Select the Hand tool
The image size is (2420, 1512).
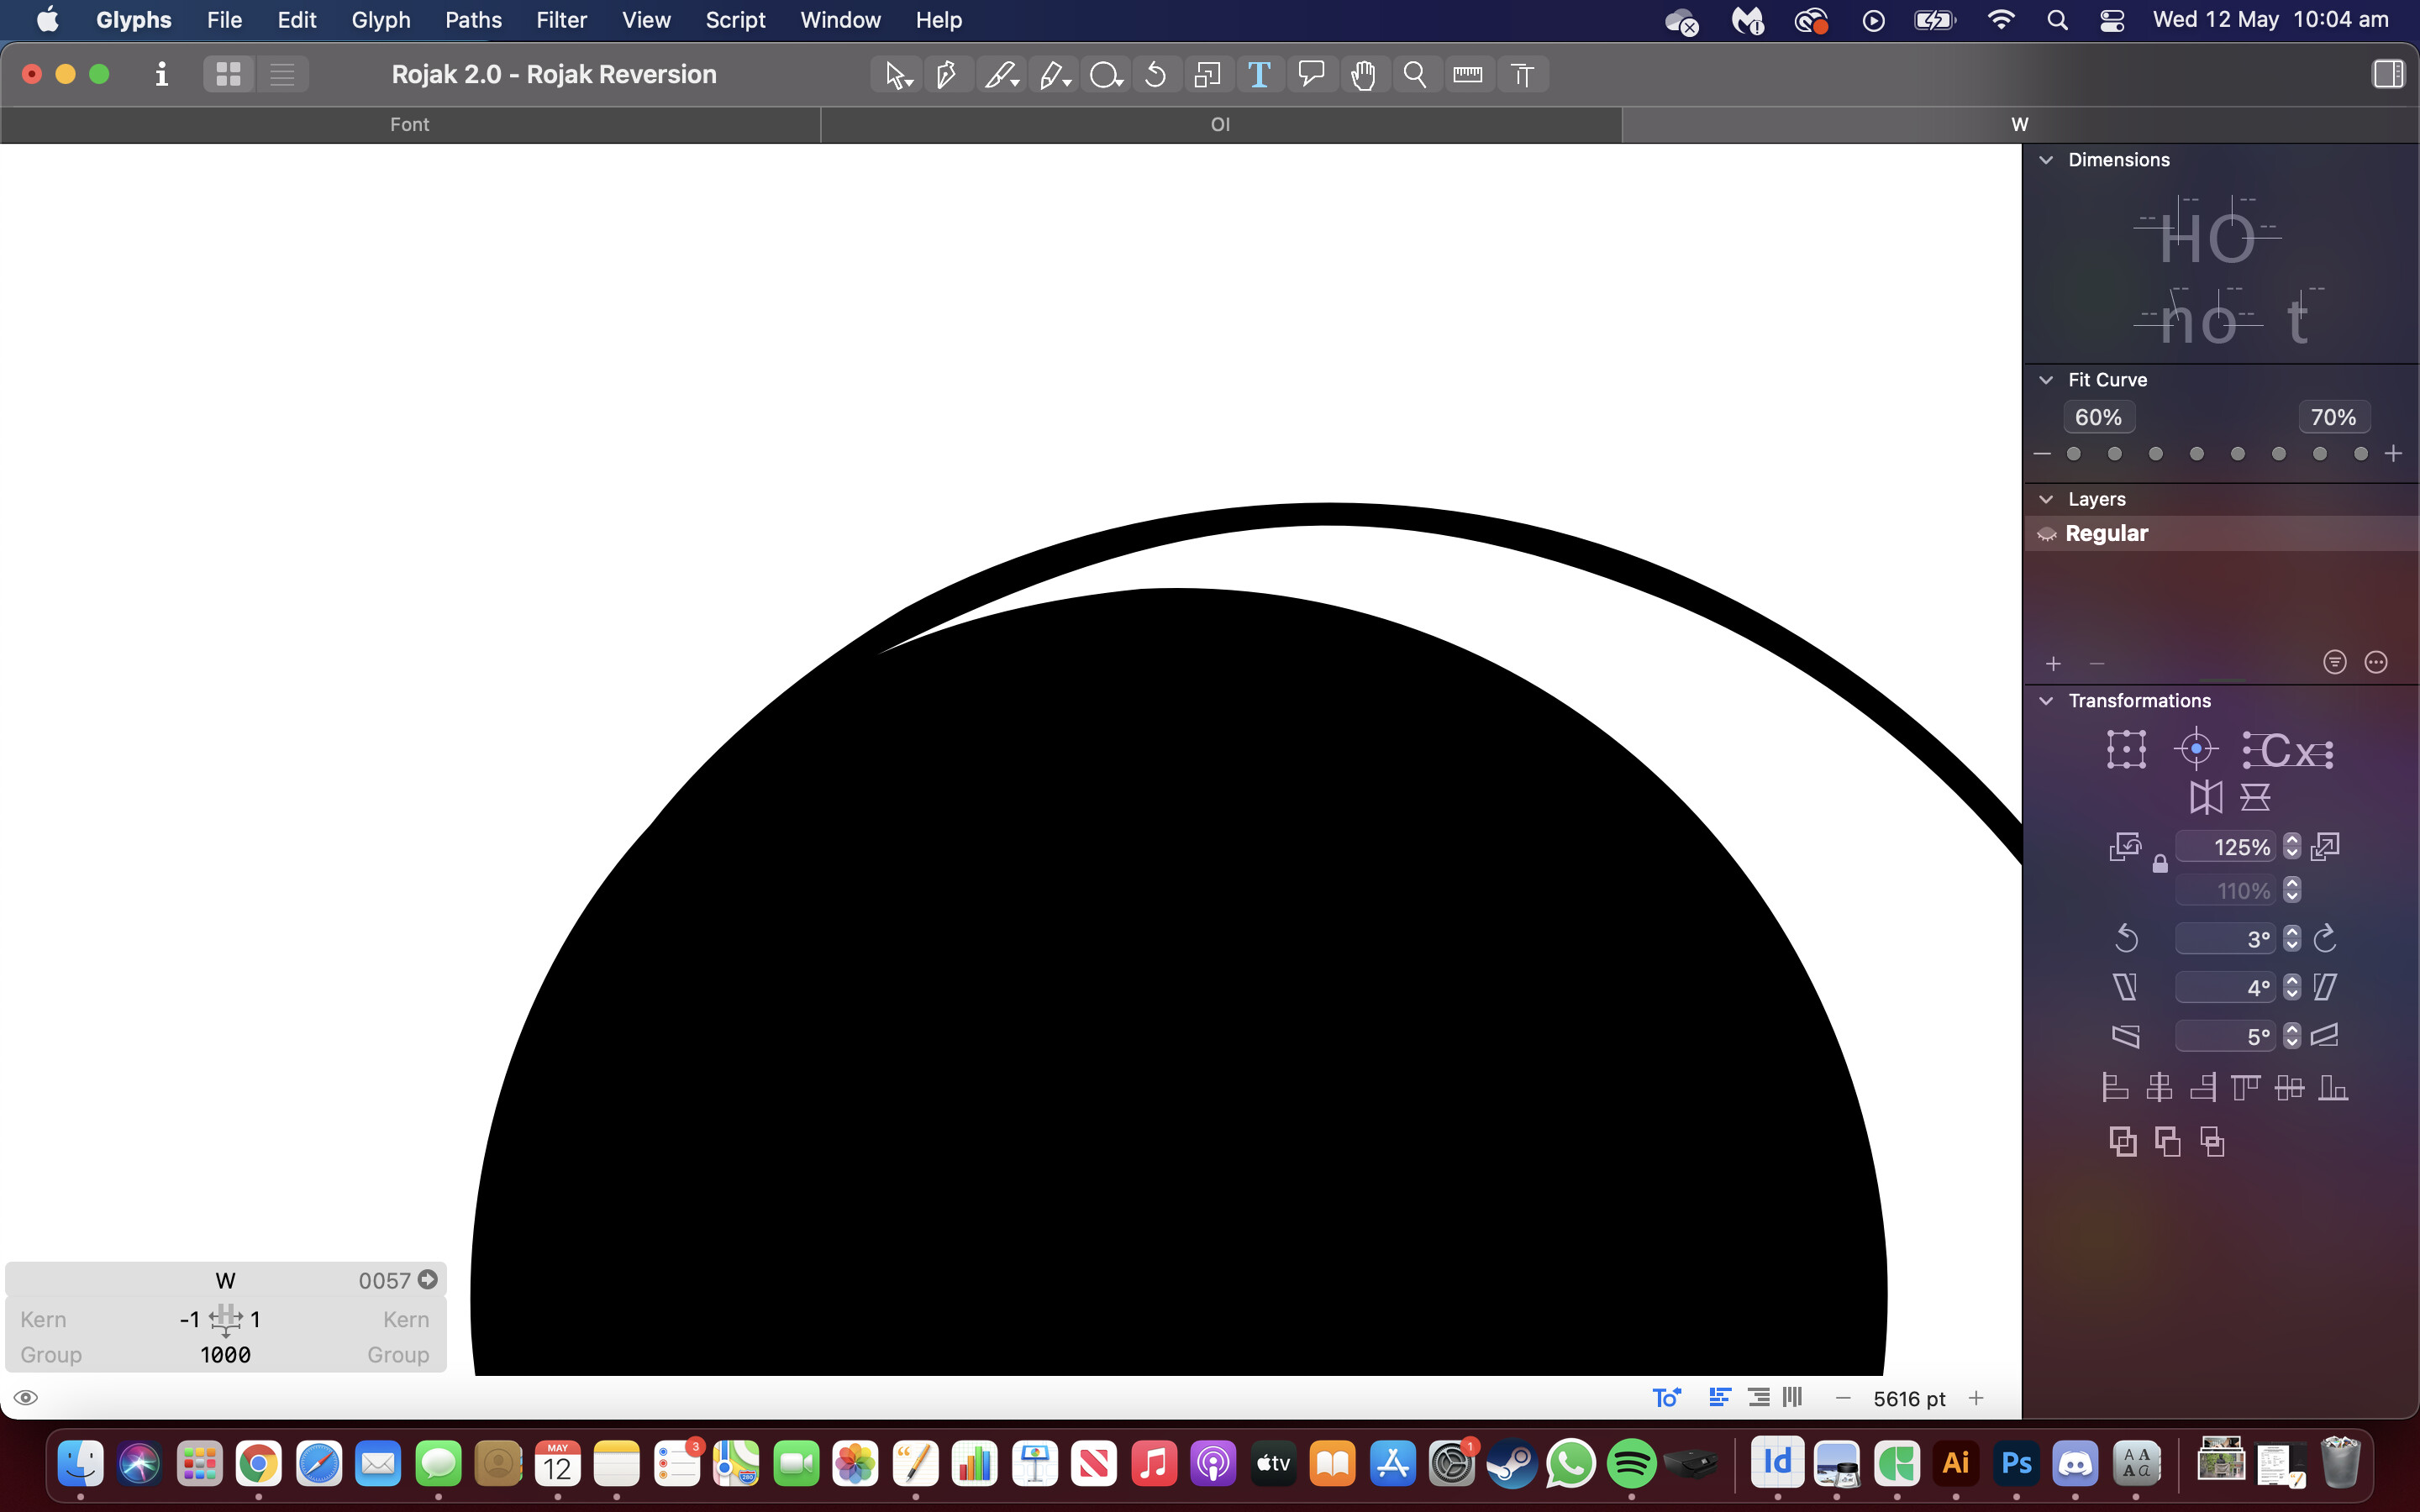[1363, 74]
